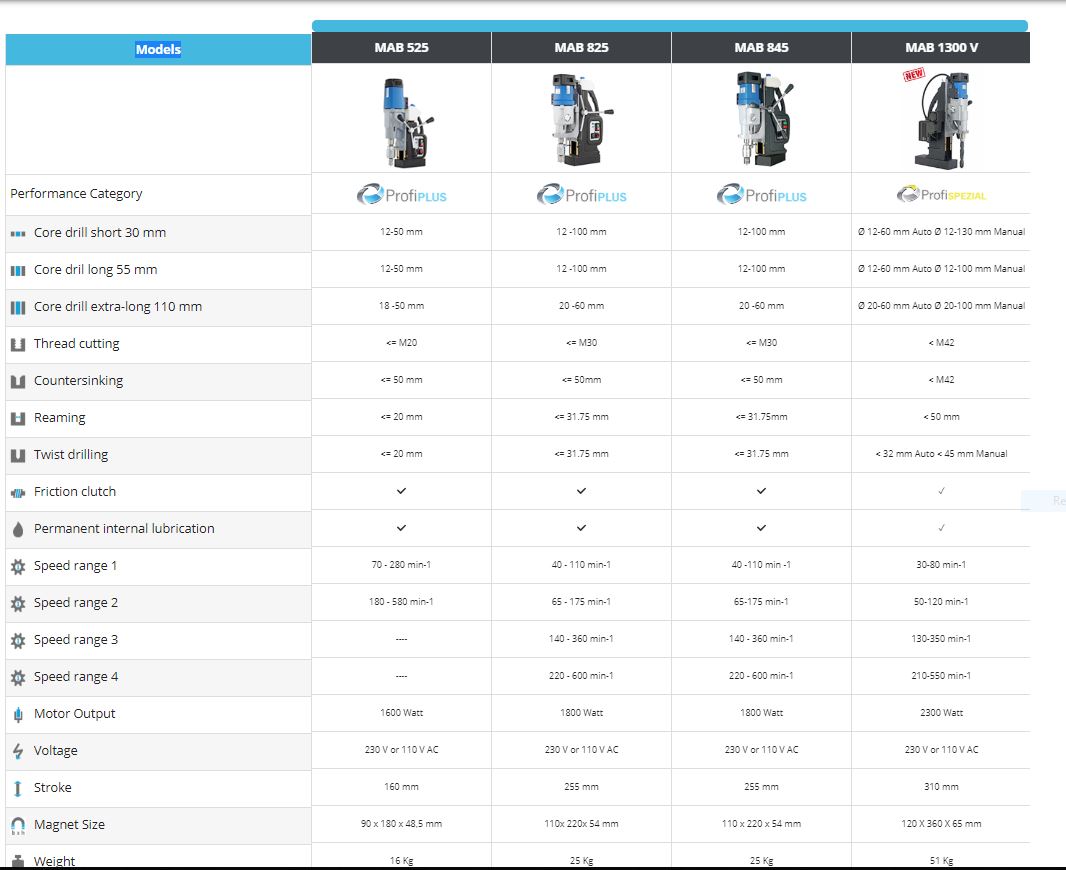Select the MAB 825 column header
1066x870 pixels.
point(581,48)
